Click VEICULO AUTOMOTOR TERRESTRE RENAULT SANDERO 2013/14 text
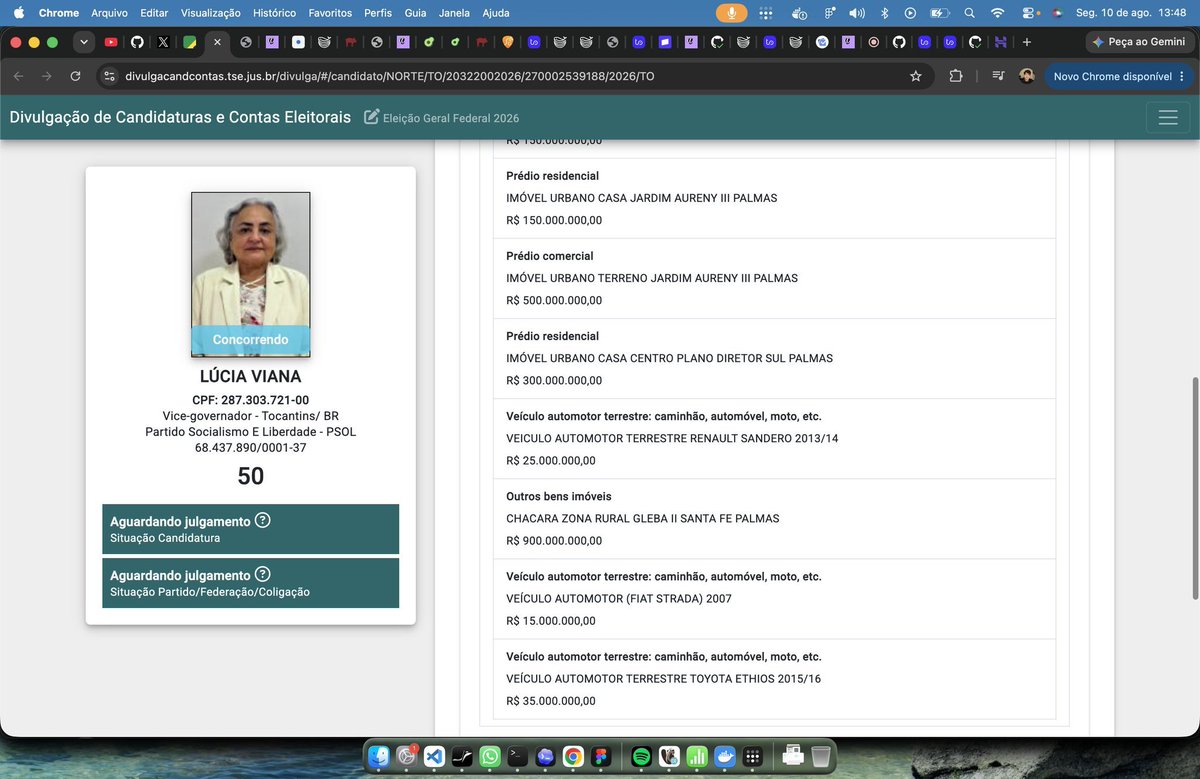Viewport: 1200px width, 779px height. (x=672, y=438)
